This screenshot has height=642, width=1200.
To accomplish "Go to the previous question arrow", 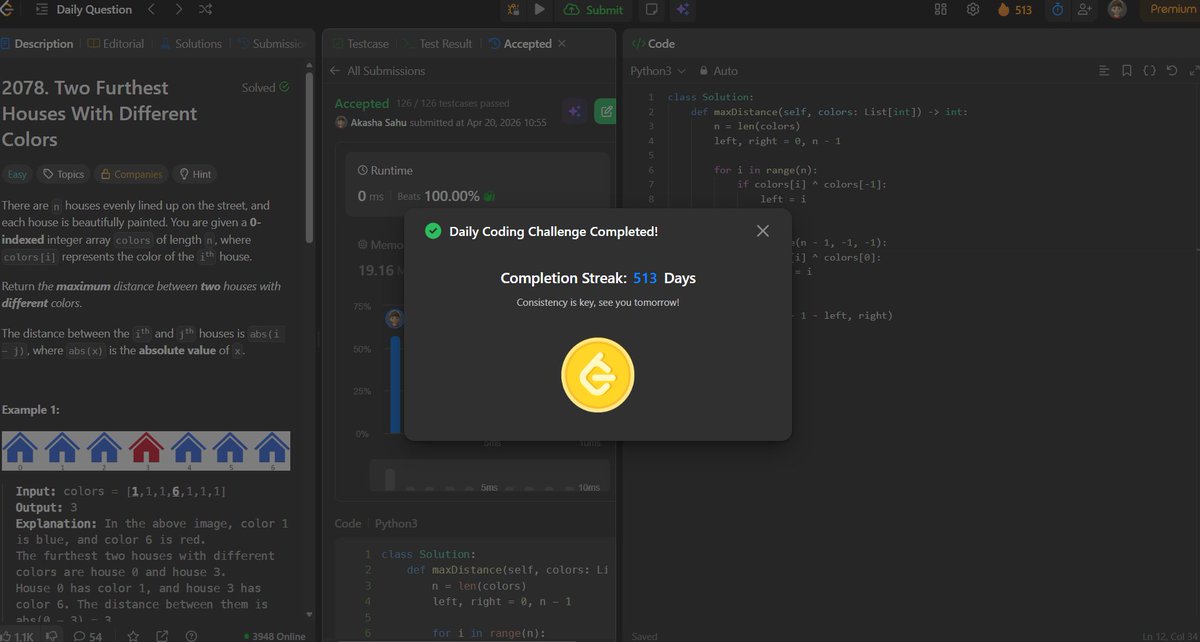I will tap(151, 9).
